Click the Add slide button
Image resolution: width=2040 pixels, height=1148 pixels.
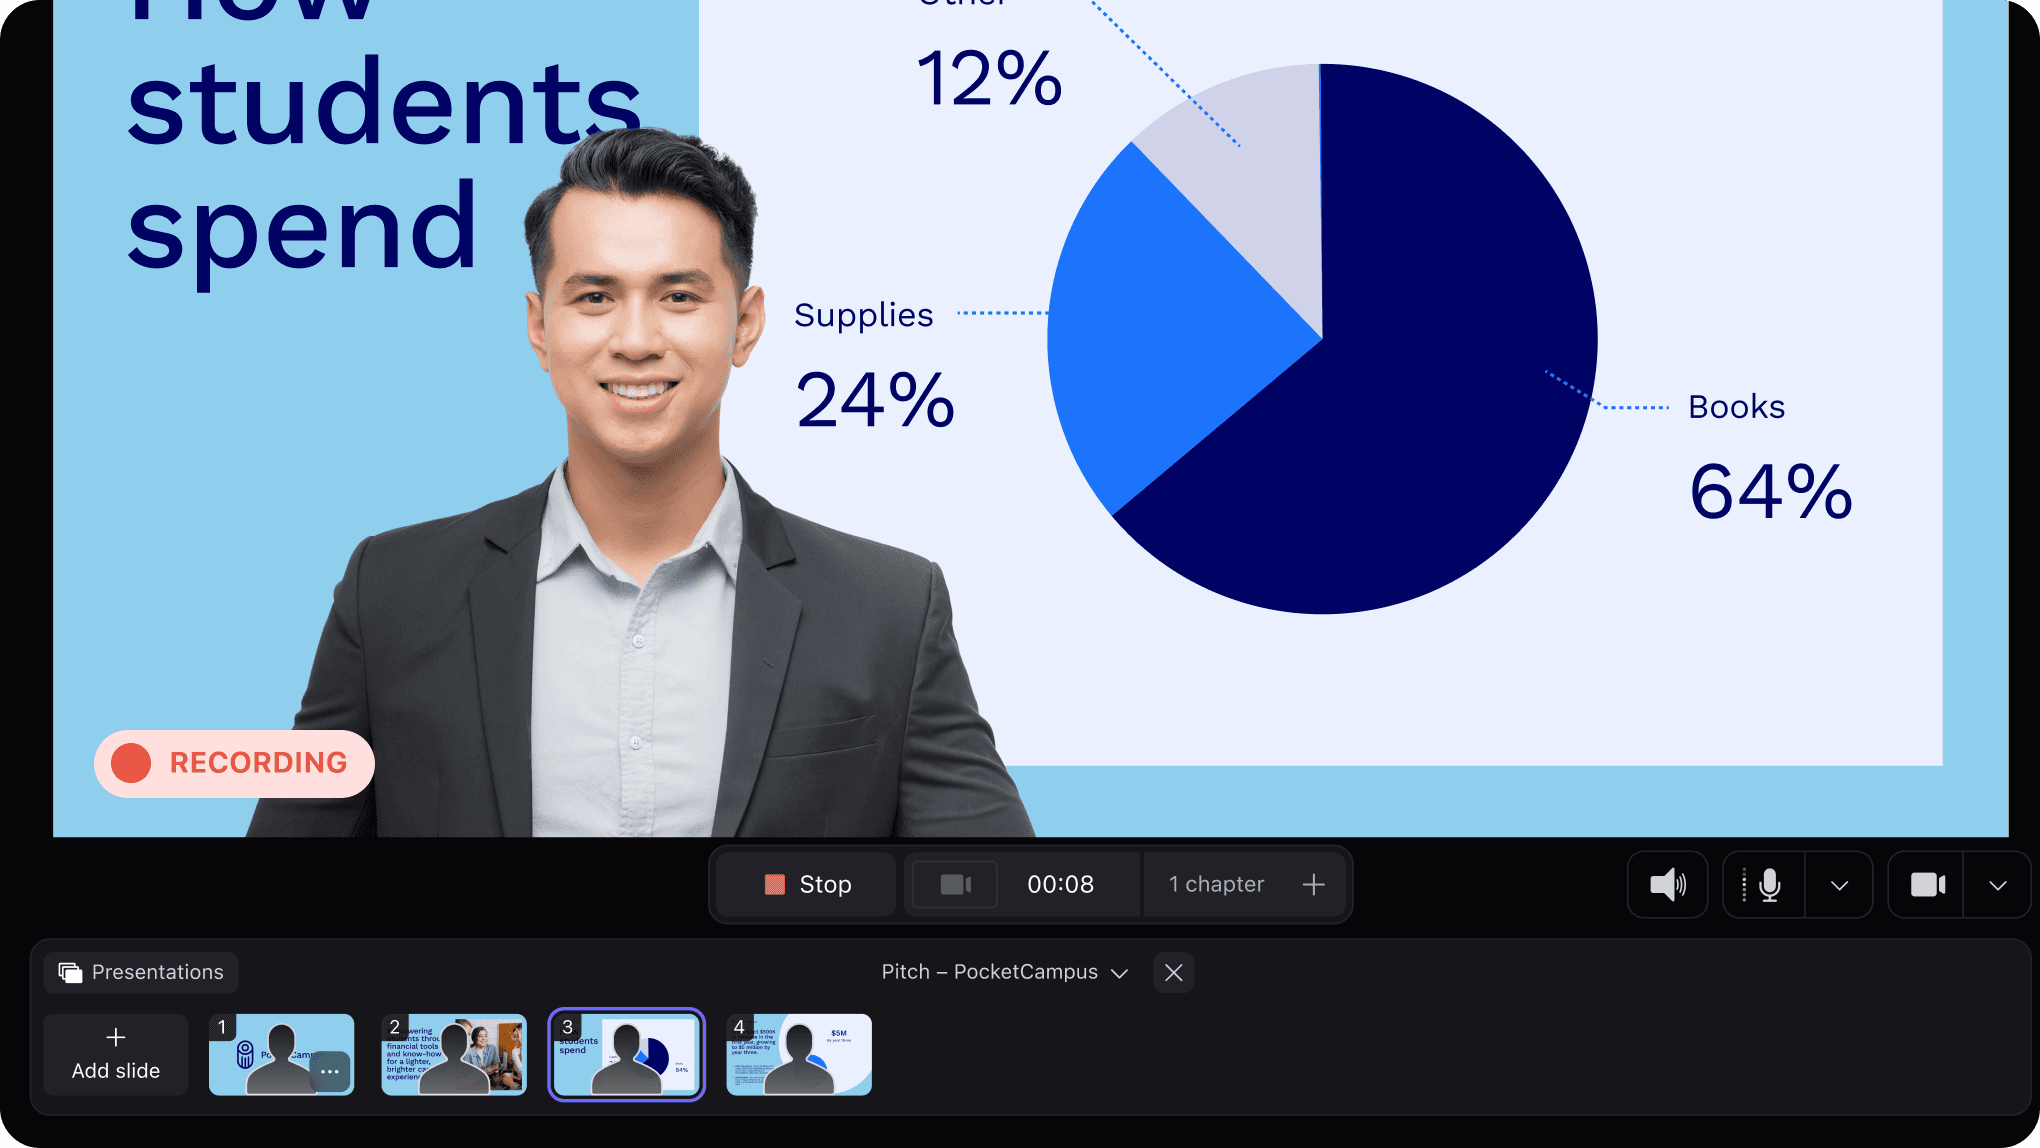[x=116, y=1054]
